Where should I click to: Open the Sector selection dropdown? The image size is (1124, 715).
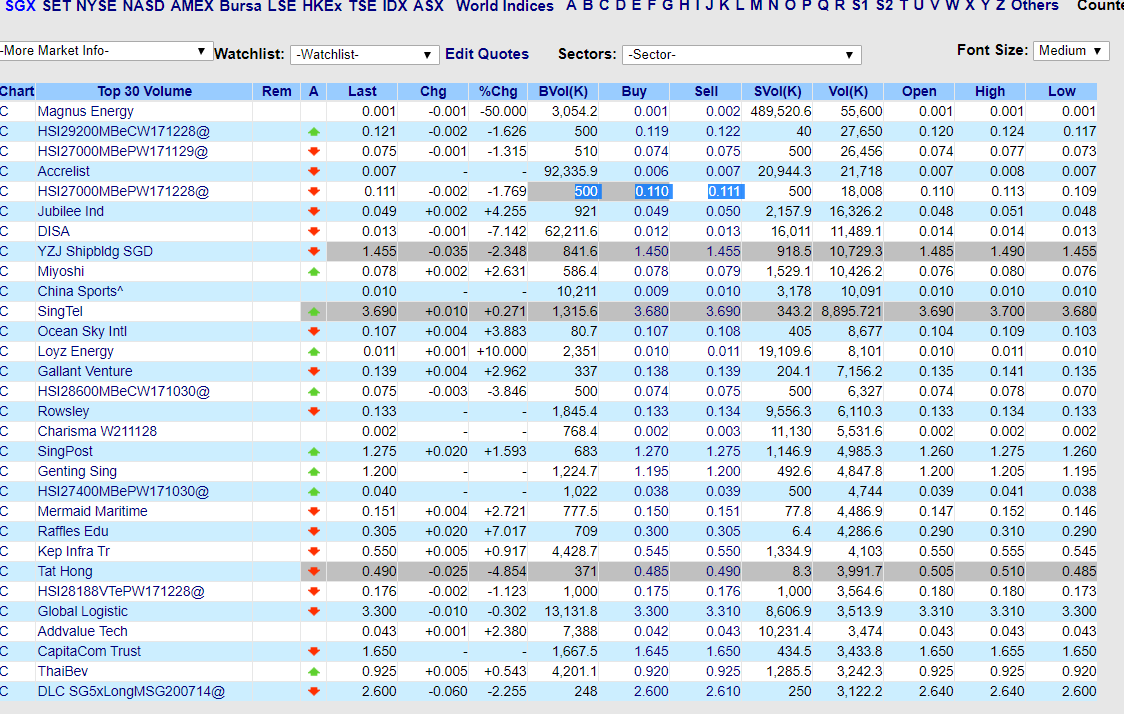[x=741, y=55]
